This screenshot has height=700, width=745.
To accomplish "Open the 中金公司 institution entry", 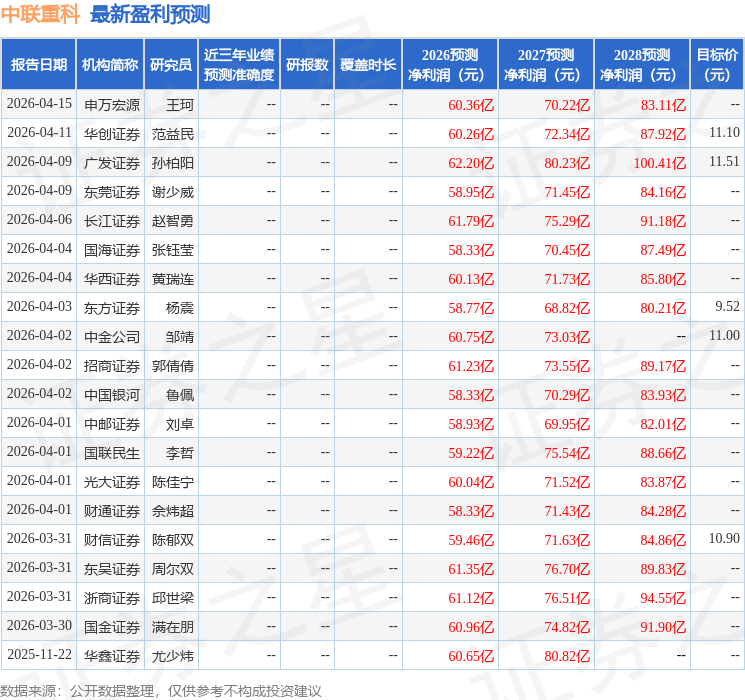I will click(111, 337).
